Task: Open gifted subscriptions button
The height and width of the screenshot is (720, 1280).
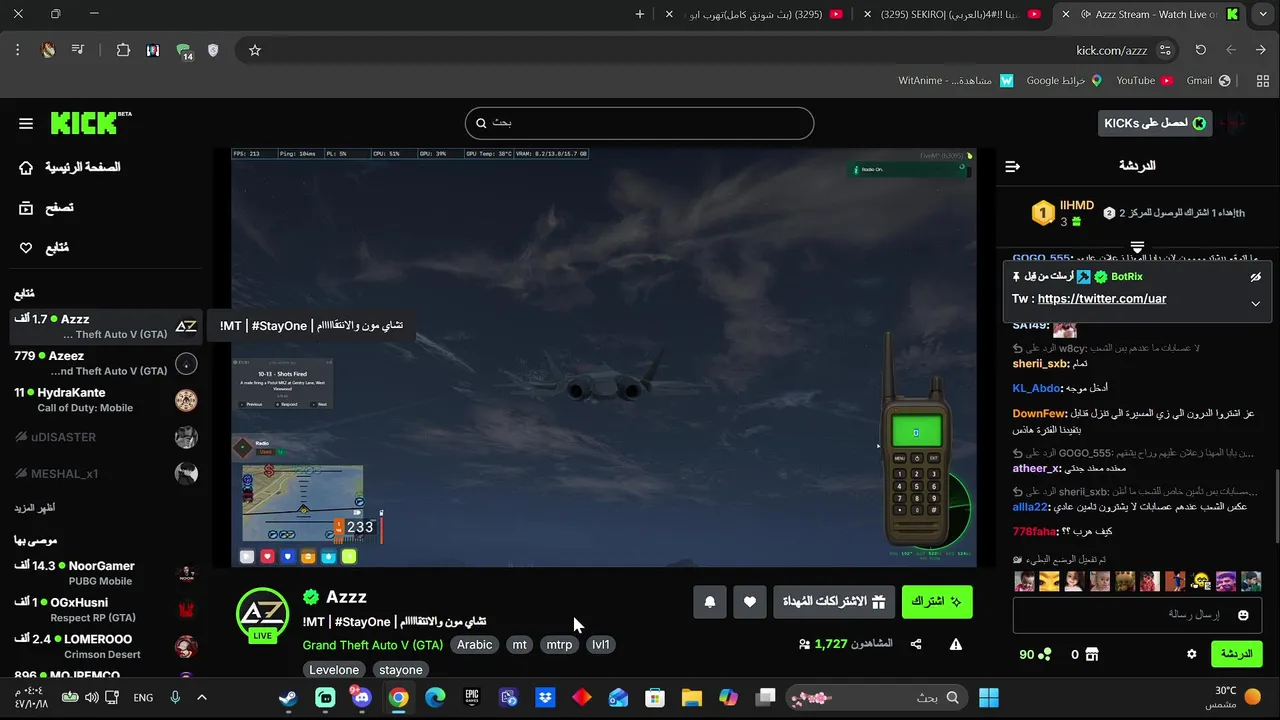Action: 832,601
